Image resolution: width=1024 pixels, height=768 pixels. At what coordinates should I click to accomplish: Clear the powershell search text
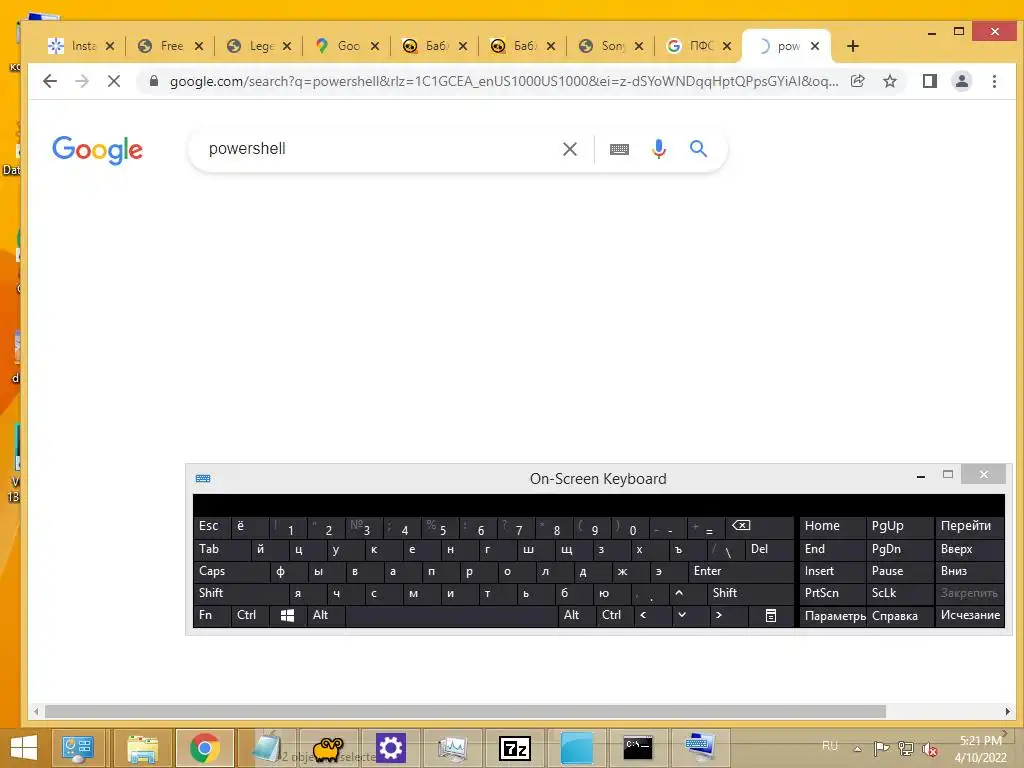(569, 149)
